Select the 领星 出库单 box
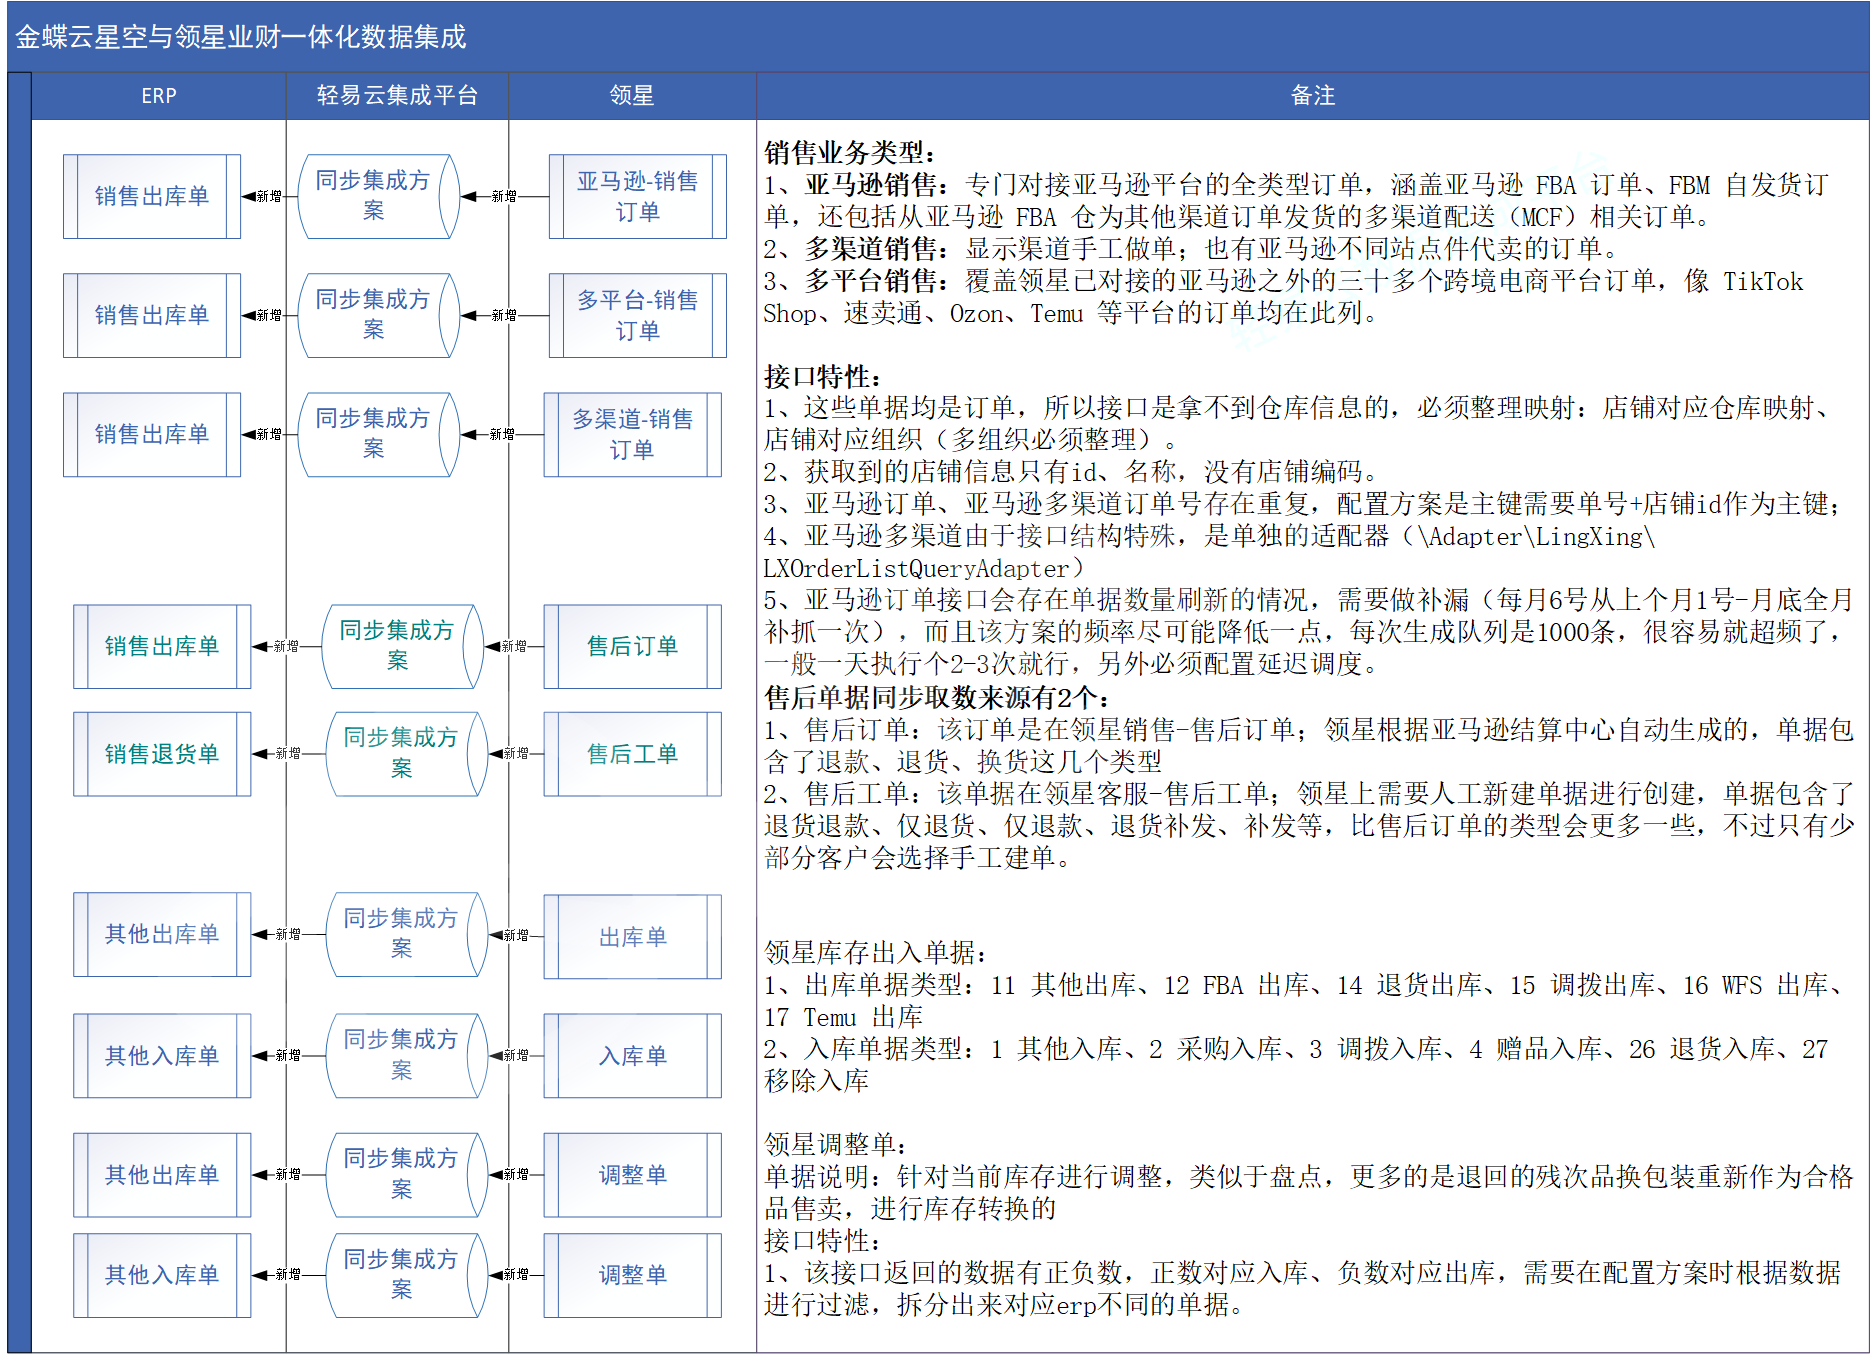The width and height of the screenshot is (1871, 1354). (632, 937)
